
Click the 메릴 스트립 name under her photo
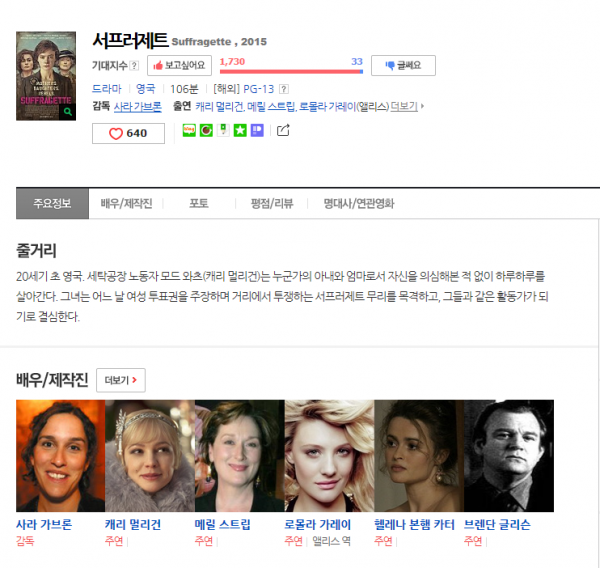[223, 524]
